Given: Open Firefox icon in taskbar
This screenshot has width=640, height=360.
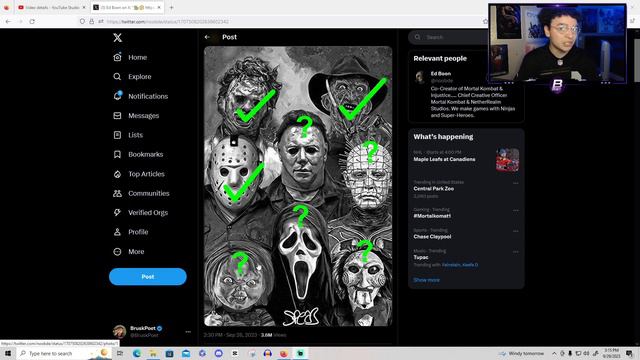Looking at the screenshot, I should pos(284,353).
